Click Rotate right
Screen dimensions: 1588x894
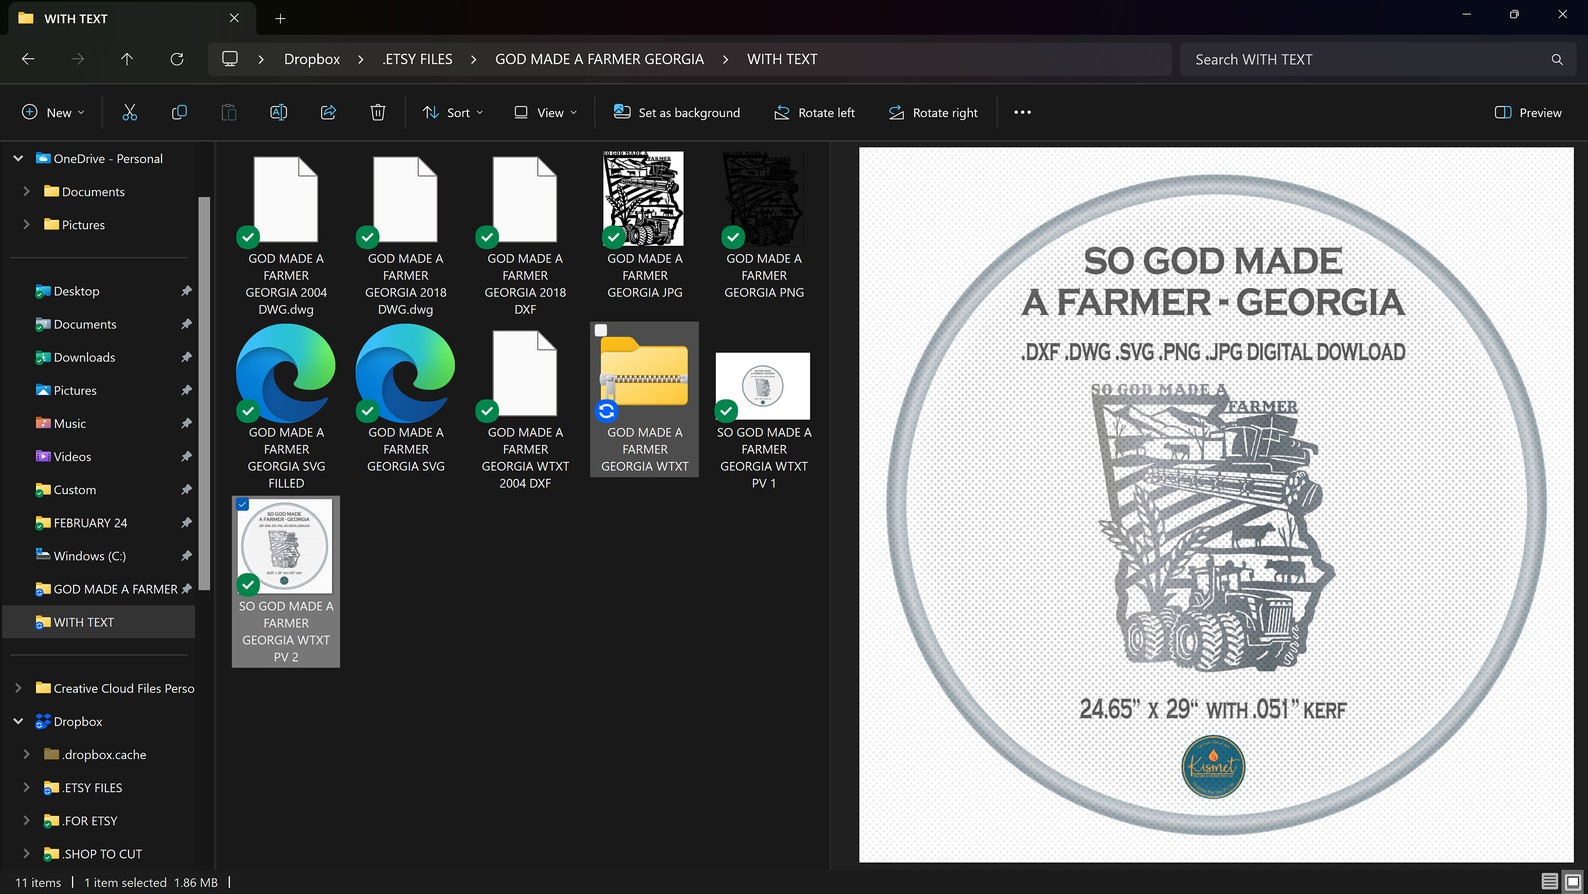pos(933,113)
